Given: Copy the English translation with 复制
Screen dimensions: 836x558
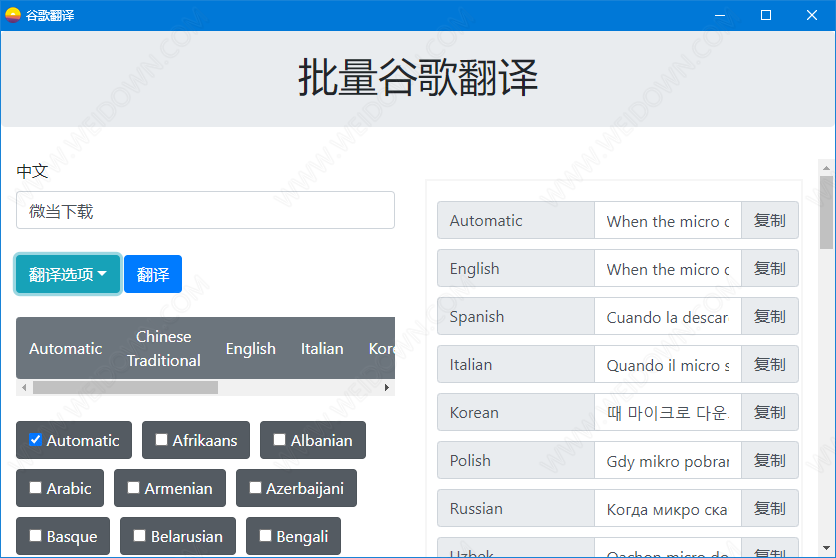Looking at the screenshot, I should 769,268.
